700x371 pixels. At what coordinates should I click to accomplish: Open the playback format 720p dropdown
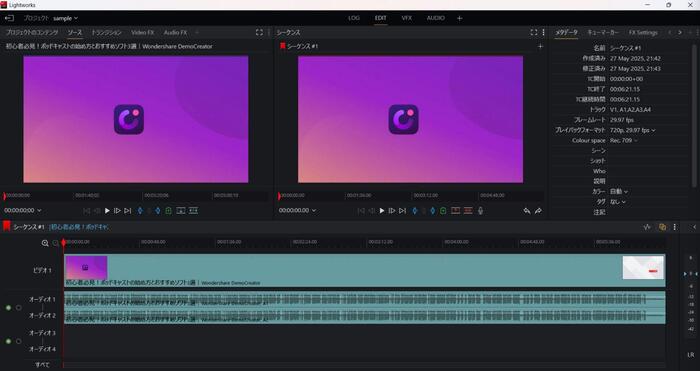point(633,130)
